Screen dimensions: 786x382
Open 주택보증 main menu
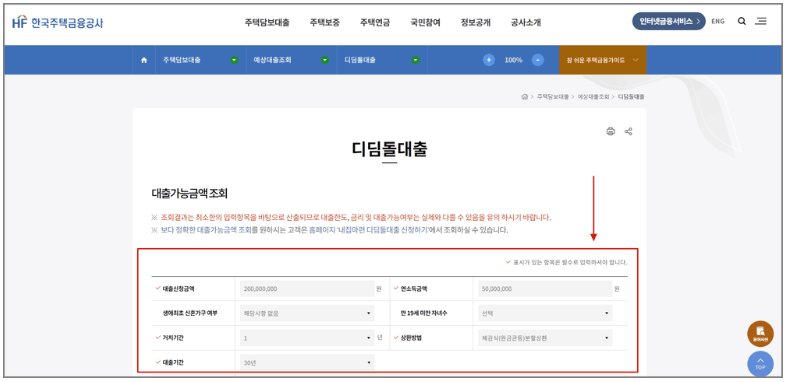325,23
